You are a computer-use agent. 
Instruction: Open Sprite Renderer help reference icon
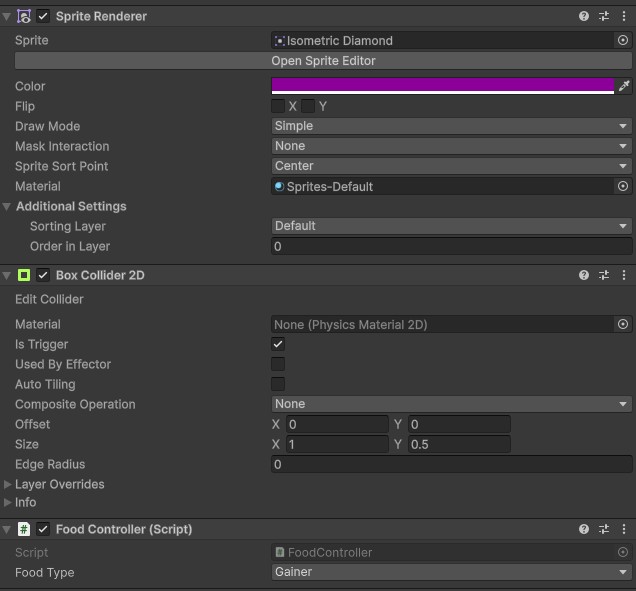coord(584,17)
